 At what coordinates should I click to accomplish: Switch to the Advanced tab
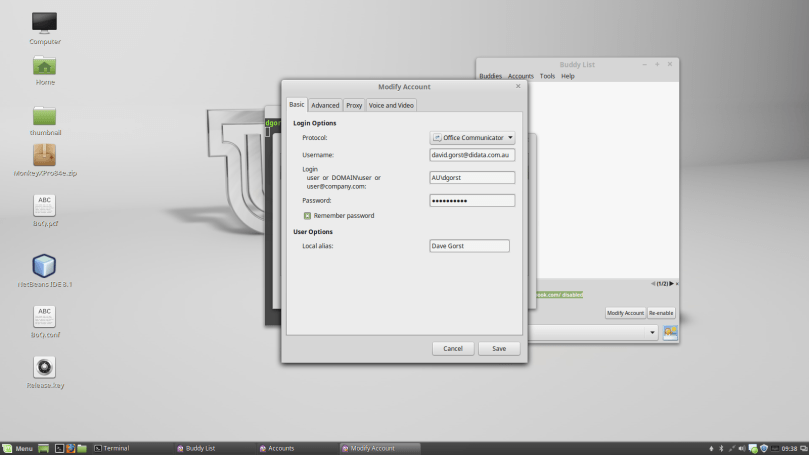tap(325, 105)
